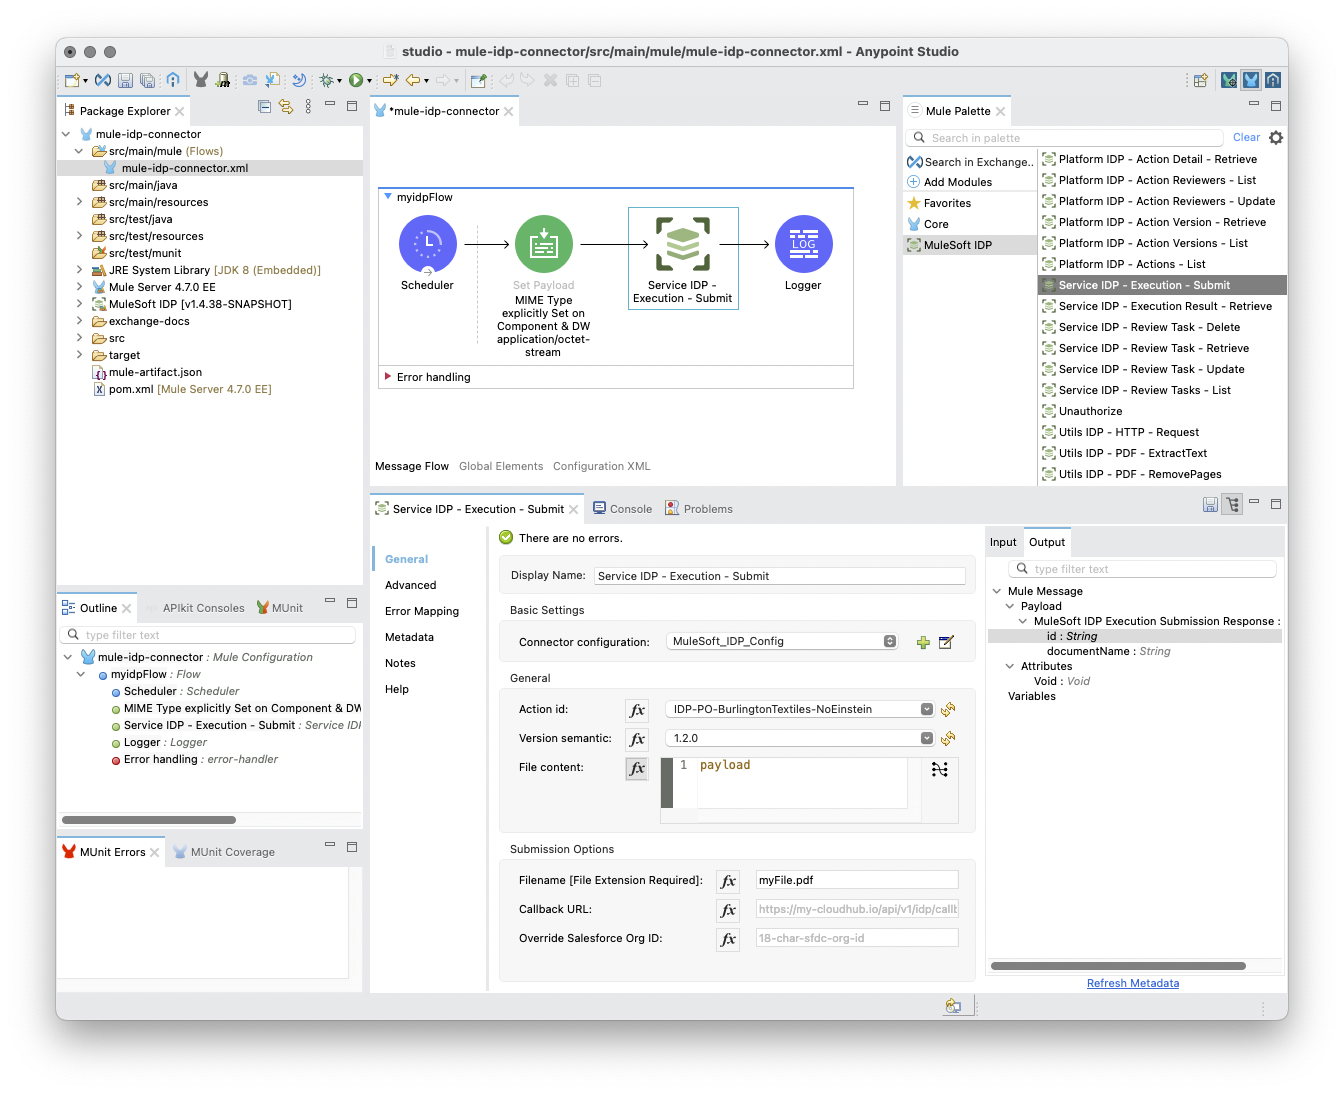The image size is (1344, 1094).
Task: Select the Scheduler component in the flow
Action: tap(428, 245)
